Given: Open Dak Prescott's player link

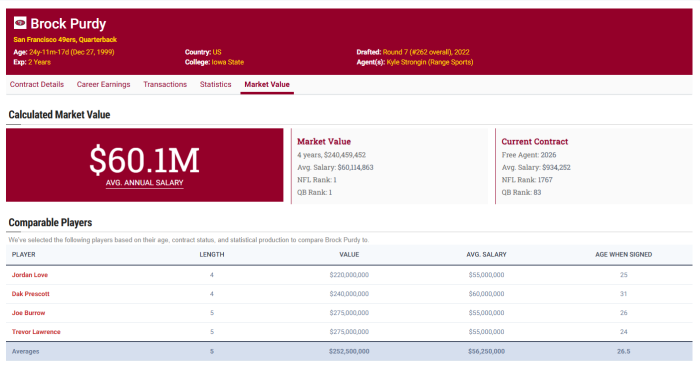Looking at the screenshot, I should point(30,294).
